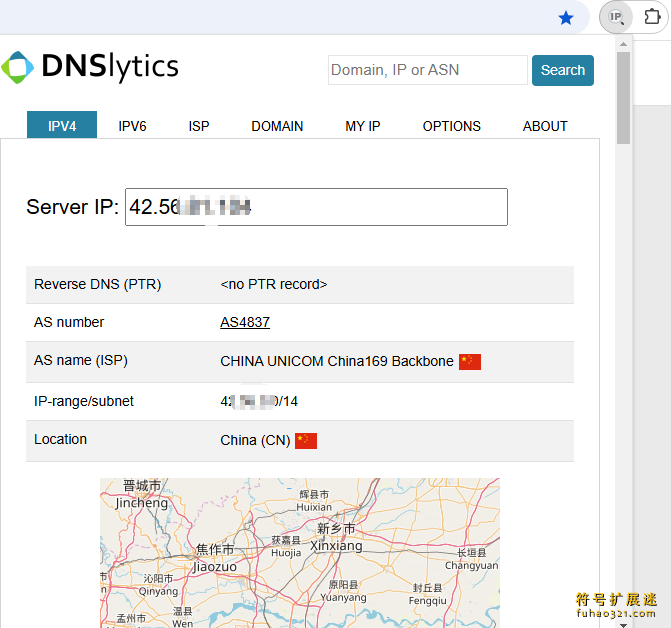The image size is (671, 628).
Task: Click inside the Server IP field
Action: coord(316,207)
